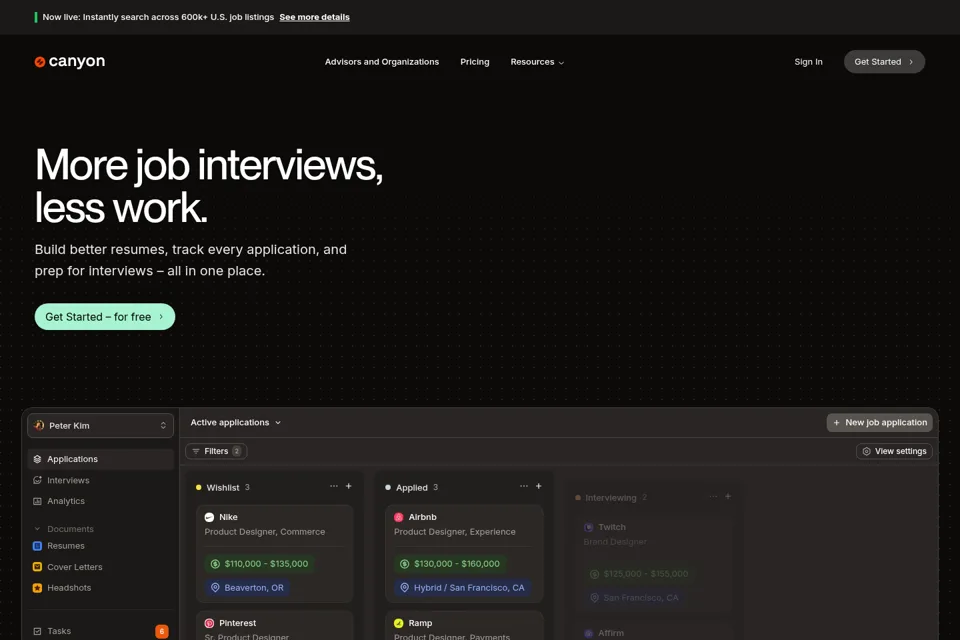Screen dimensions: 960x640
Task: Open the Pricing page
Action: (474, 62)
